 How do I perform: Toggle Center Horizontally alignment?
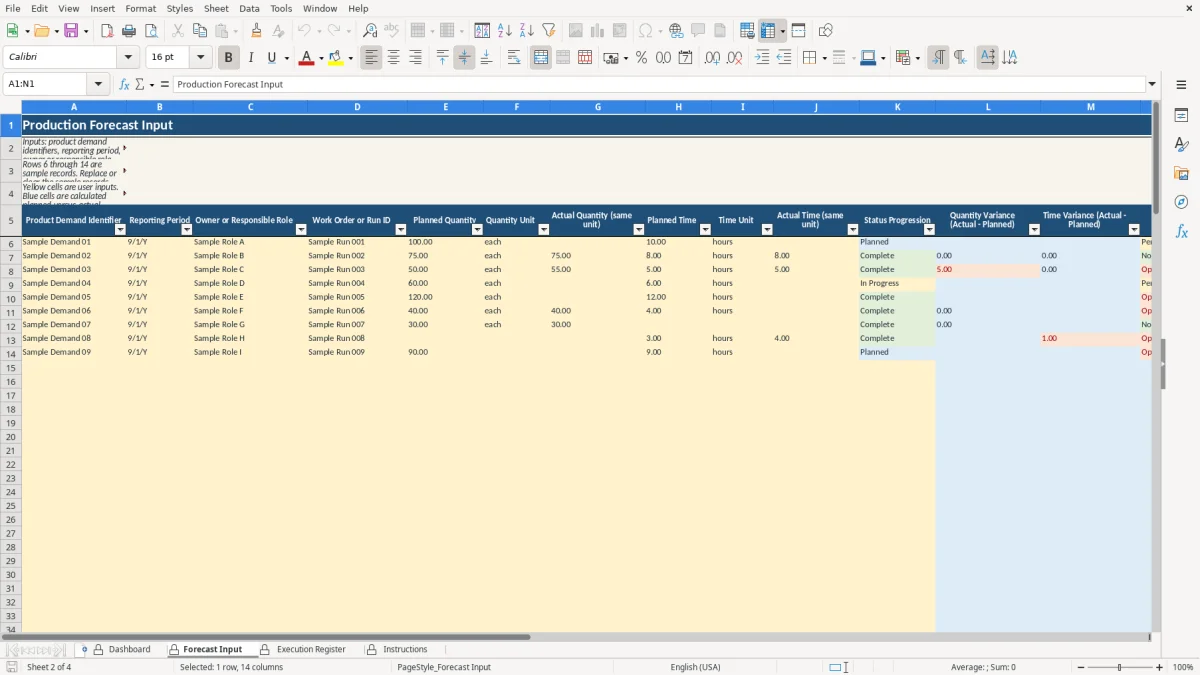394,58
